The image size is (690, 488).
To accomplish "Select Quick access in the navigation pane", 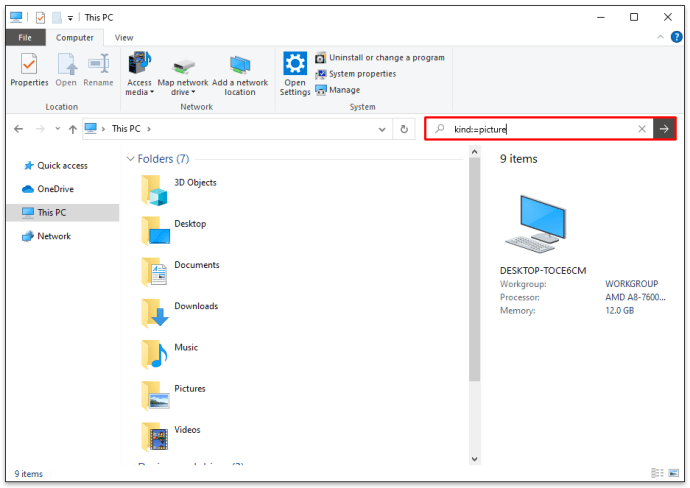I will pos(62,166).
